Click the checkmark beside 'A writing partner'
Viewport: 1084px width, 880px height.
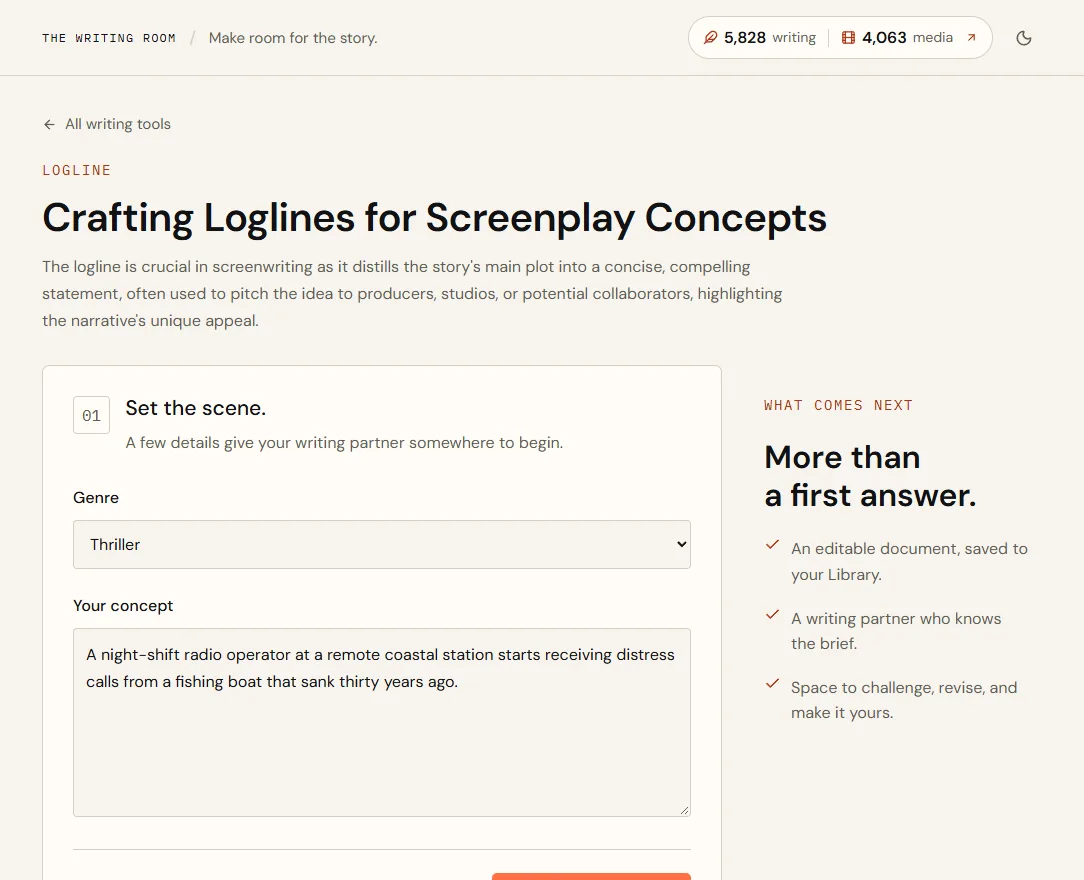pyautogui.click(x=773, y=615)
